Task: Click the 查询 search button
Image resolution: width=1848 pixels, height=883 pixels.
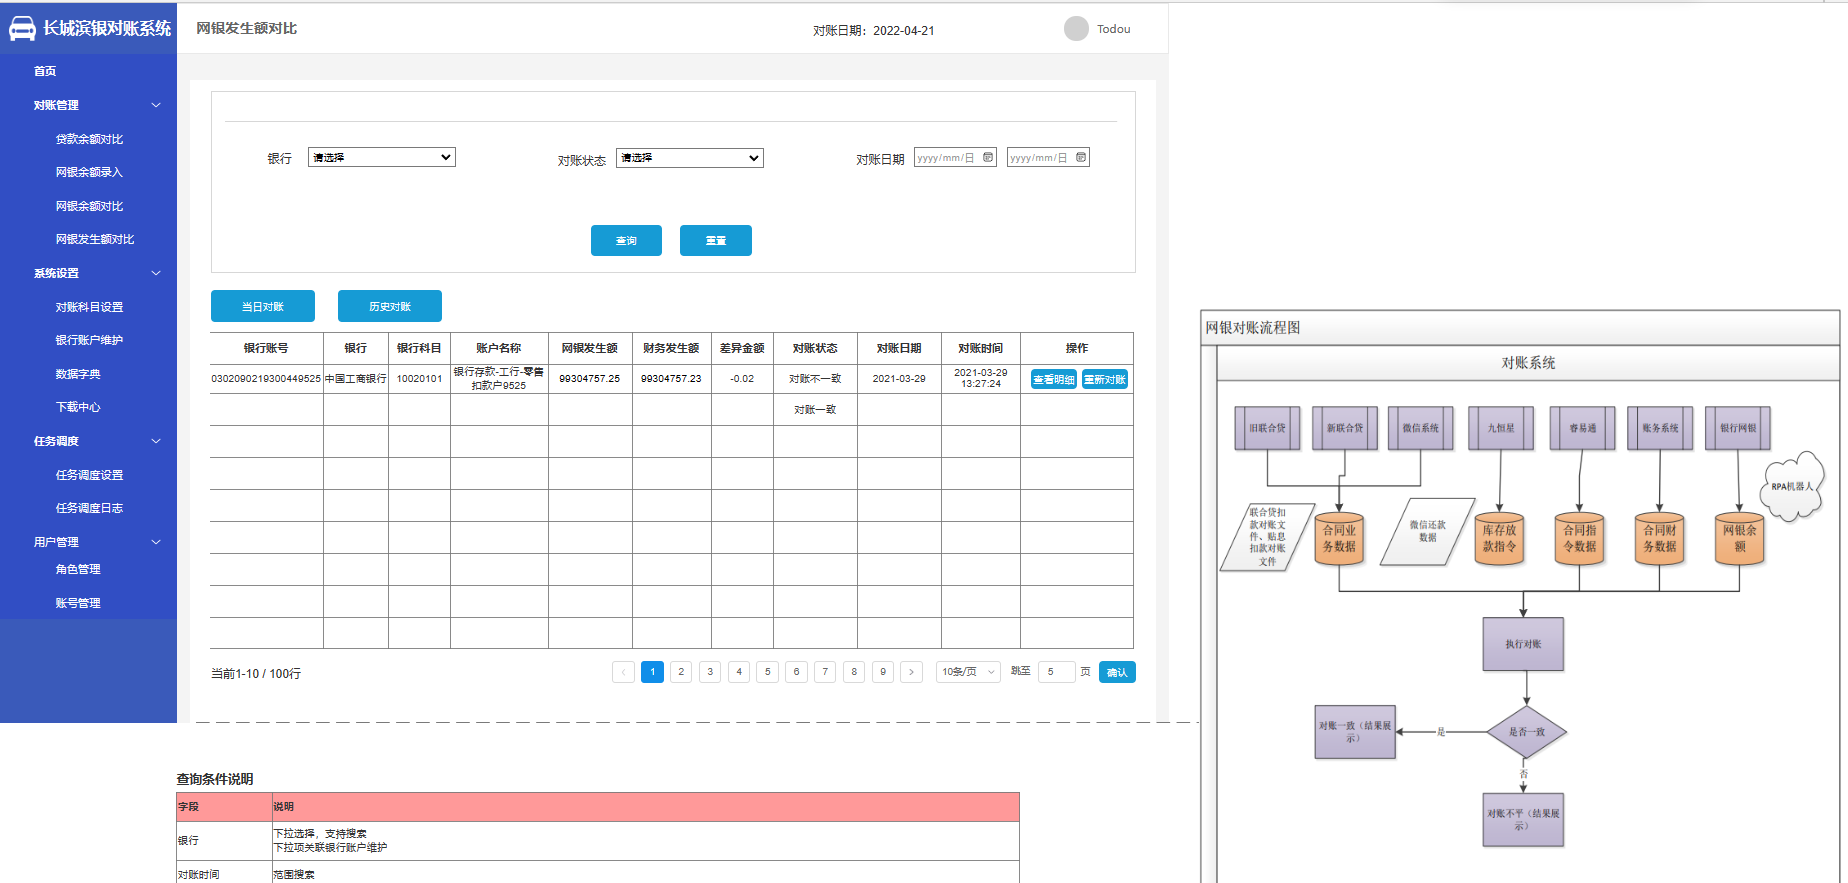Action: pyautogui.click(x=626, y=240)
